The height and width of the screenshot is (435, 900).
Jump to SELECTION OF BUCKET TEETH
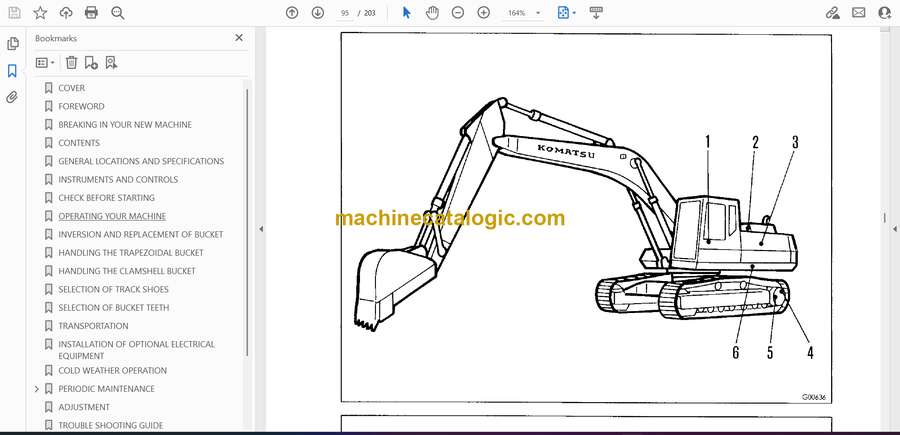point(114,308)
